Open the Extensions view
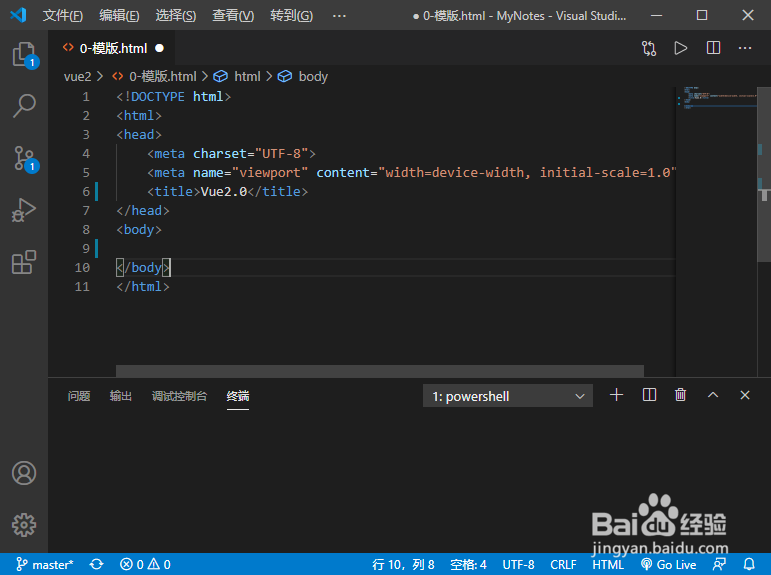This screenshot has height=575, width=771. click(24, 262)
